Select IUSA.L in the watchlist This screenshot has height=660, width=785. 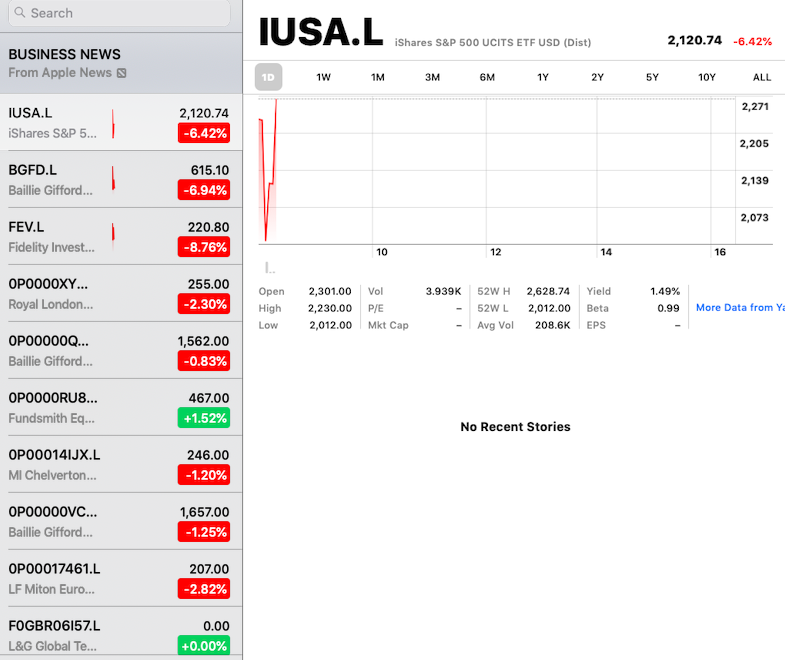pyautogui.click(x=121, y=122)
